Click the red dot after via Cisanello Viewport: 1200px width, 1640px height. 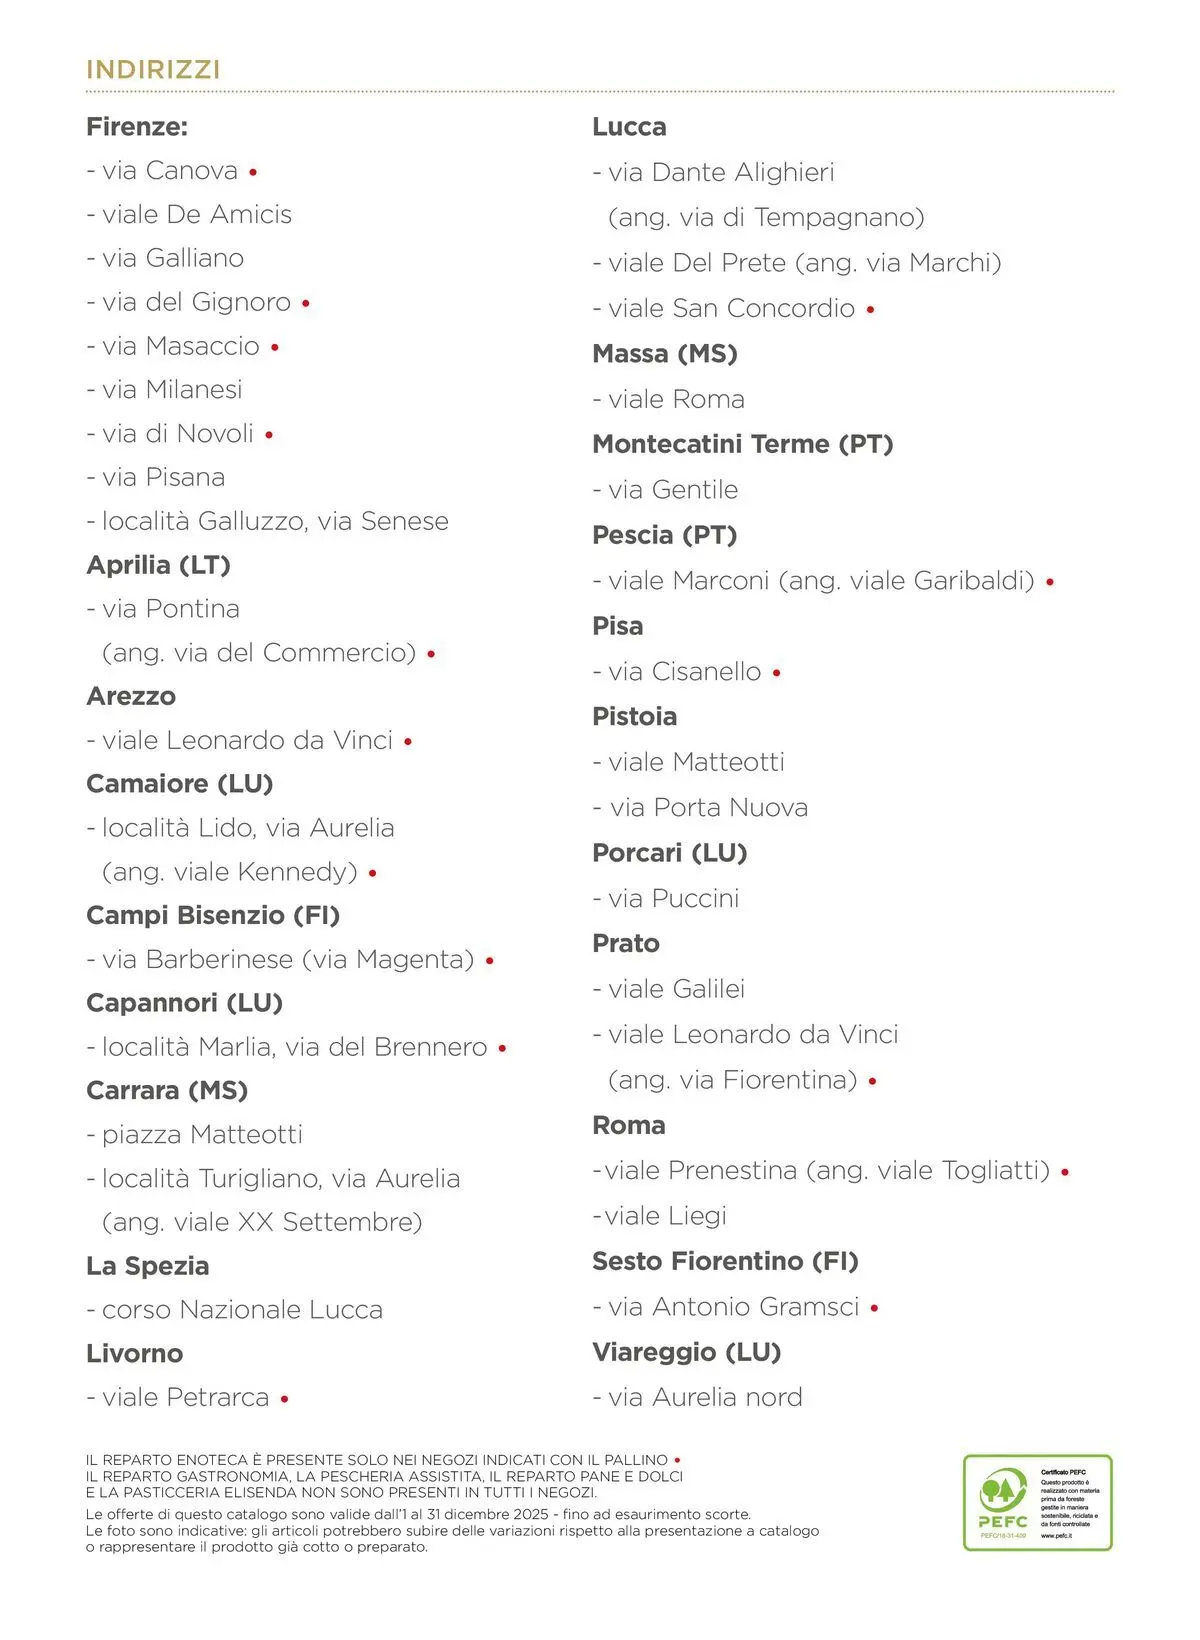(777, 673)
